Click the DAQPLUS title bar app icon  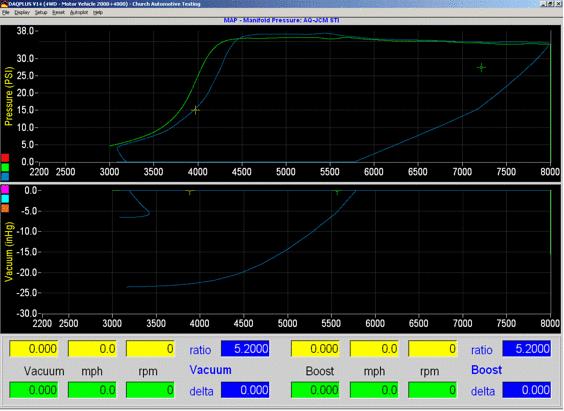point(4,4)
